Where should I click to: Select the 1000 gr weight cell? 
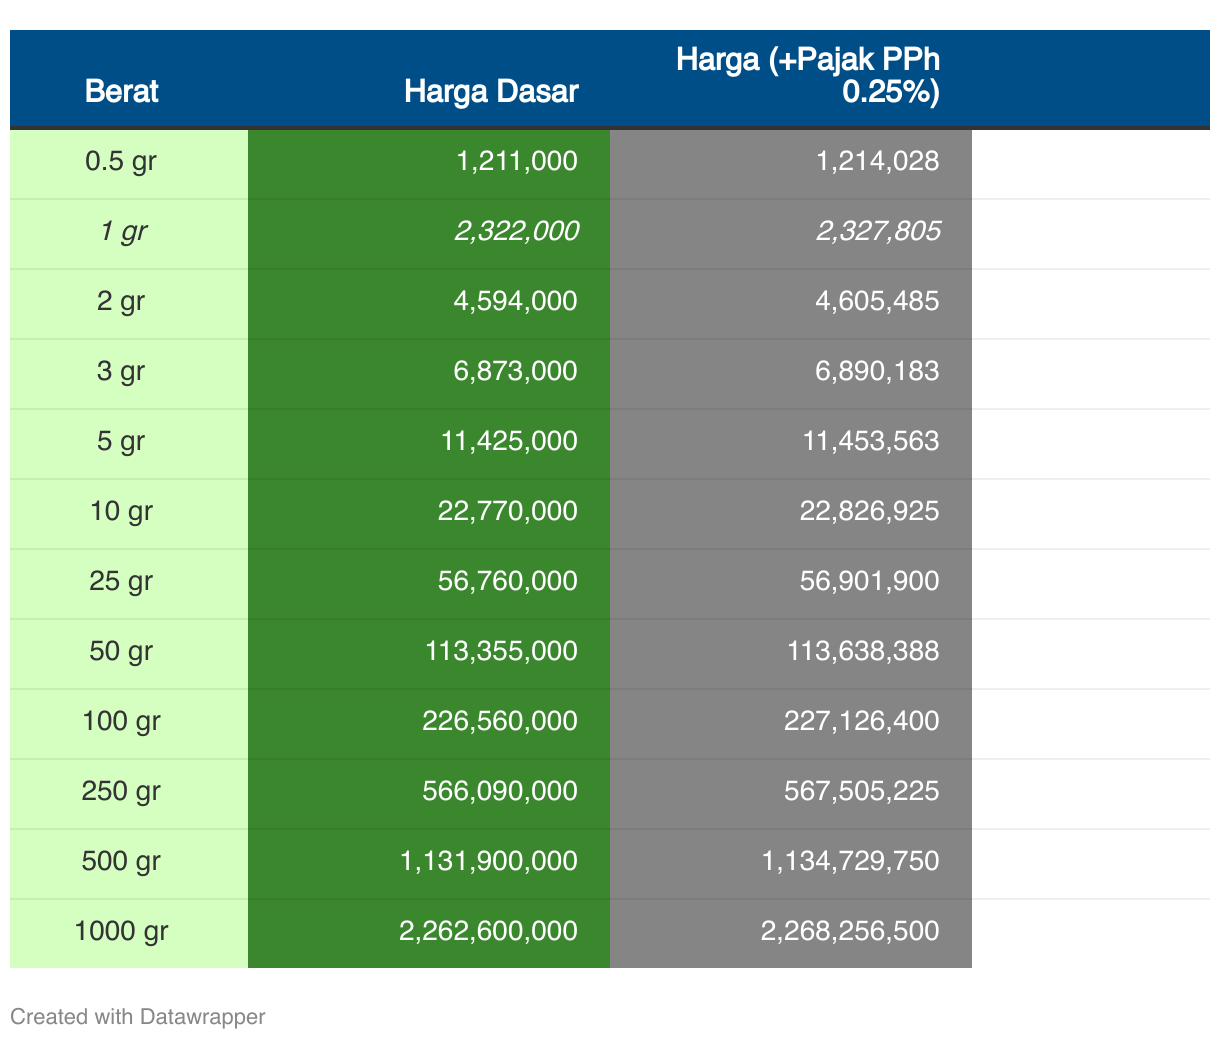point(121,931)
